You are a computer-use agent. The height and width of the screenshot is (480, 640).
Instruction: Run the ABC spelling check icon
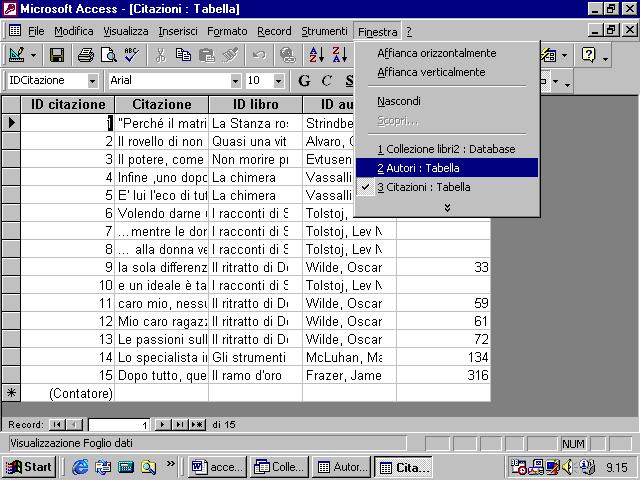pos(132,55)
